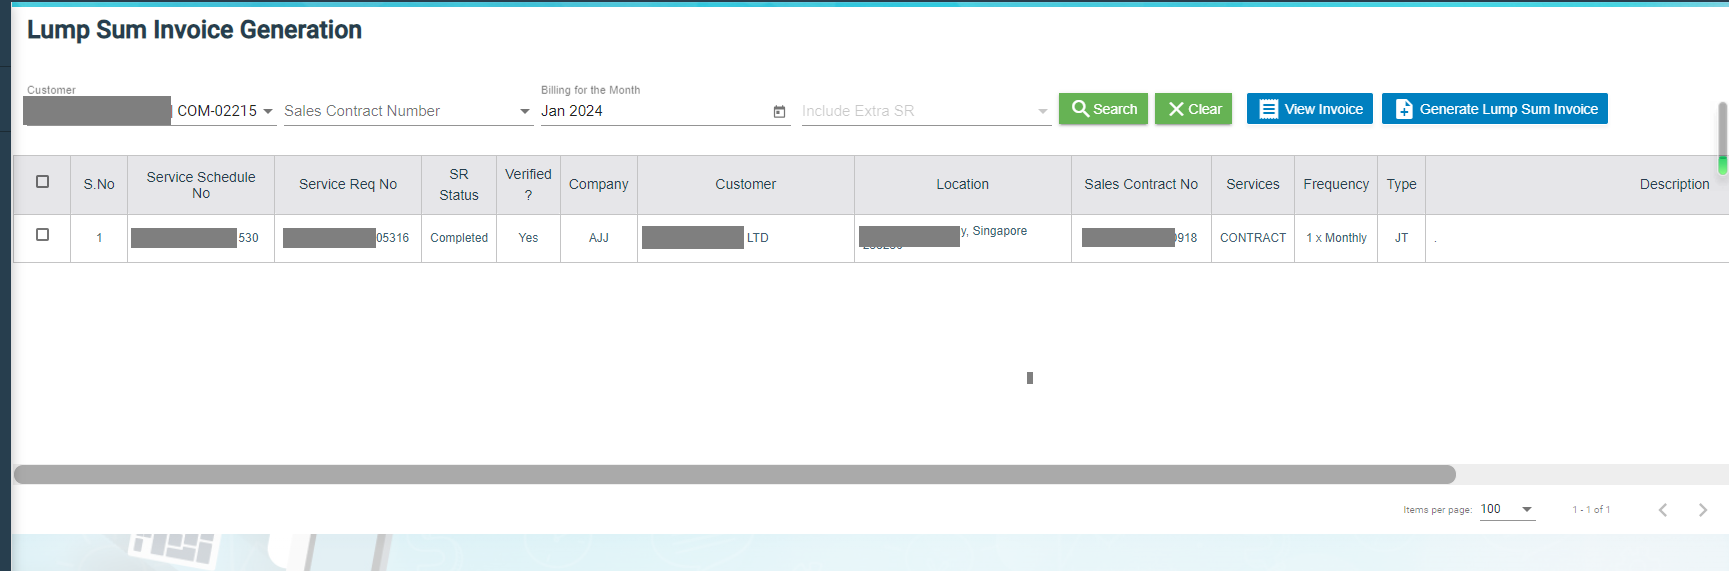Go to the next results page
Viewport: 1729px width, 571px height.
pos(1702,510)
